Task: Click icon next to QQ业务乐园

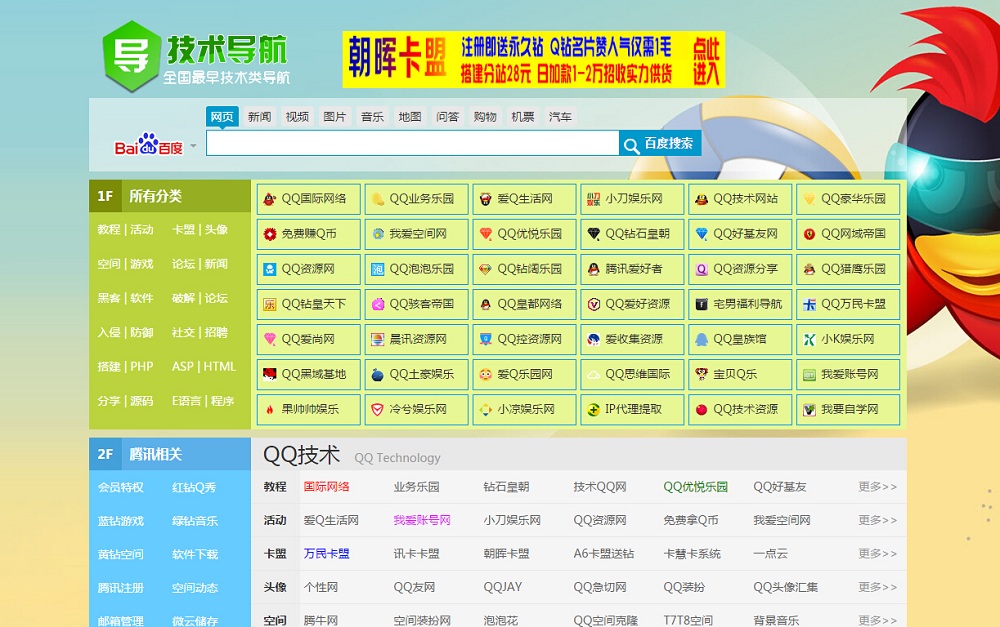Action: point(378,199)
